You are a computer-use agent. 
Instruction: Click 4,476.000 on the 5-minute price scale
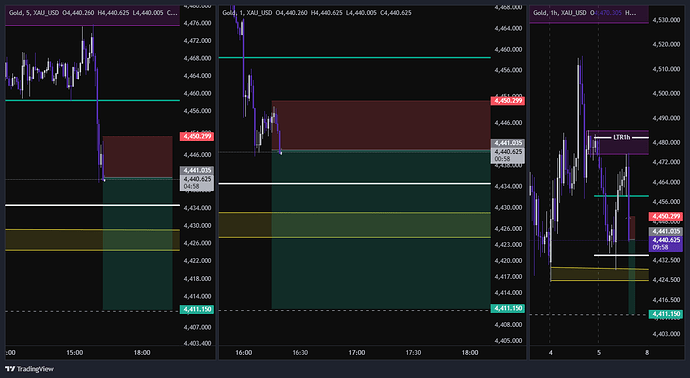tap(197, 23)
